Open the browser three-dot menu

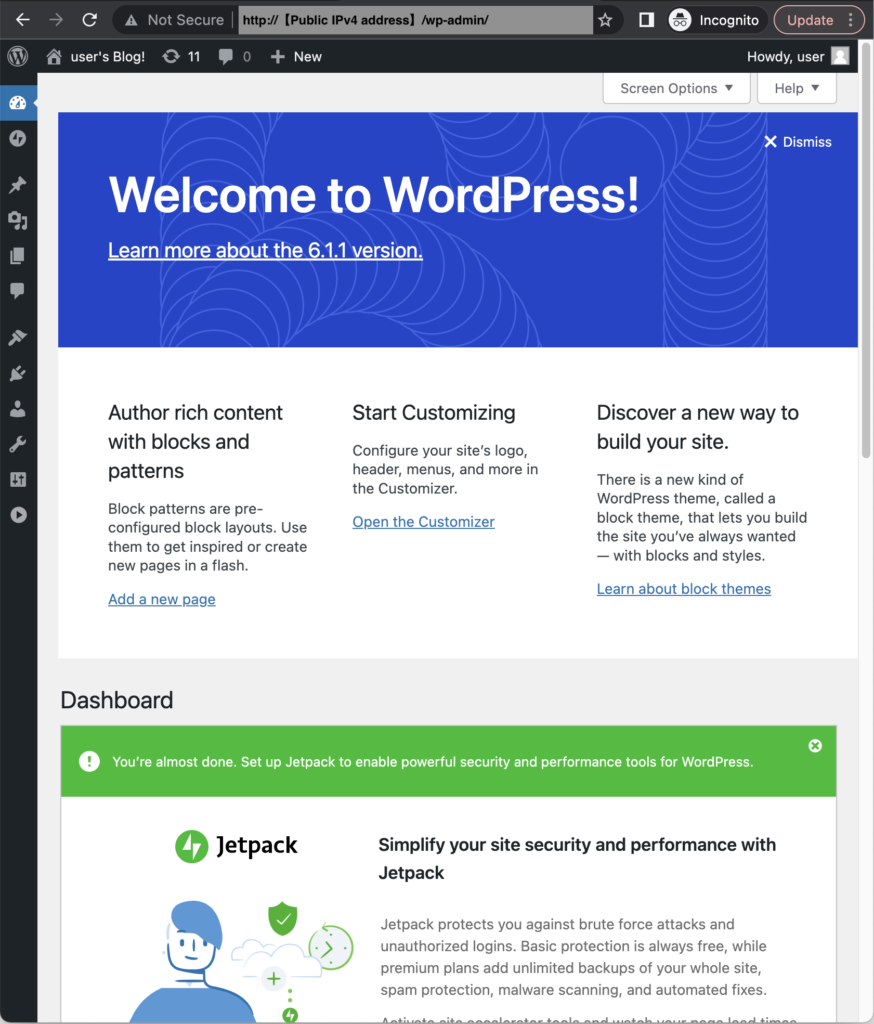[x=850, y=20]
